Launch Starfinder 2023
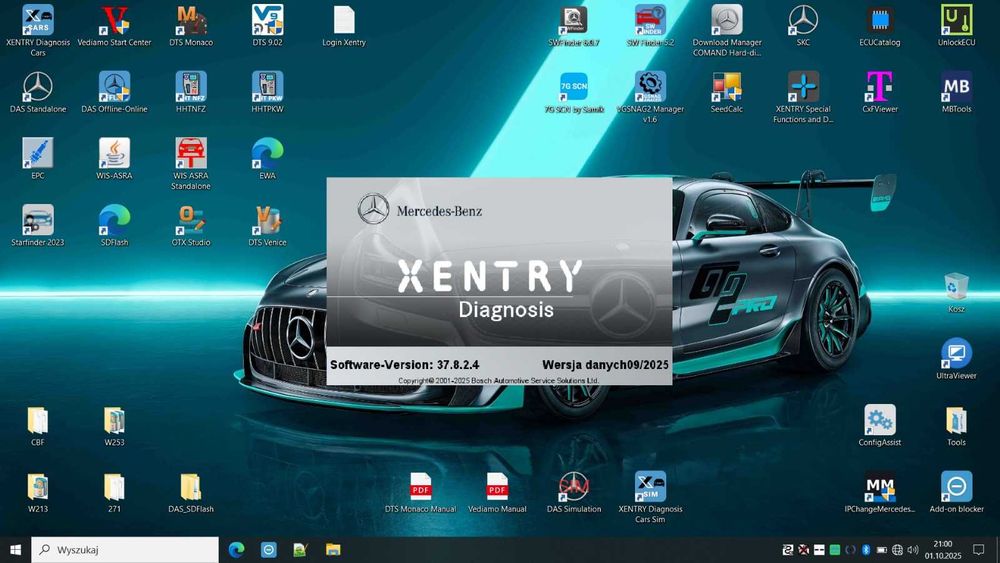 tap(38, 221)
